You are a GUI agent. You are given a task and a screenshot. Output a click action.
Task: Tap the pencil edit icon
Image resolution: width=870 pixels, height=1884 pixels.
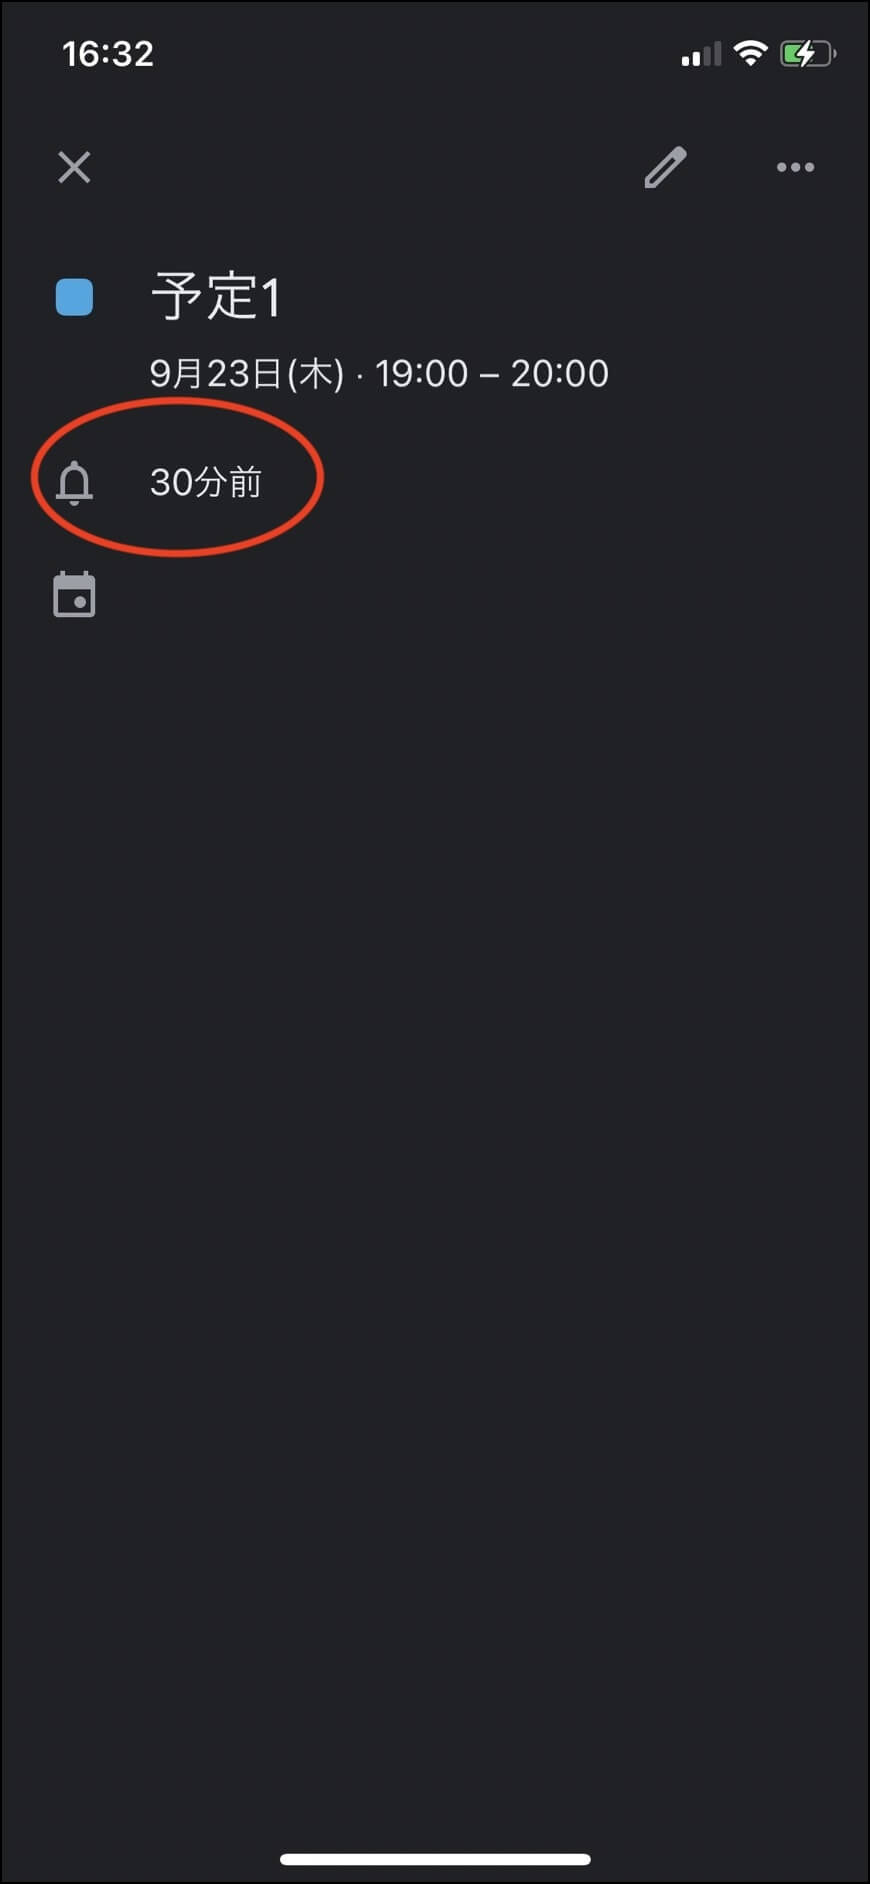tap(665, 167)
